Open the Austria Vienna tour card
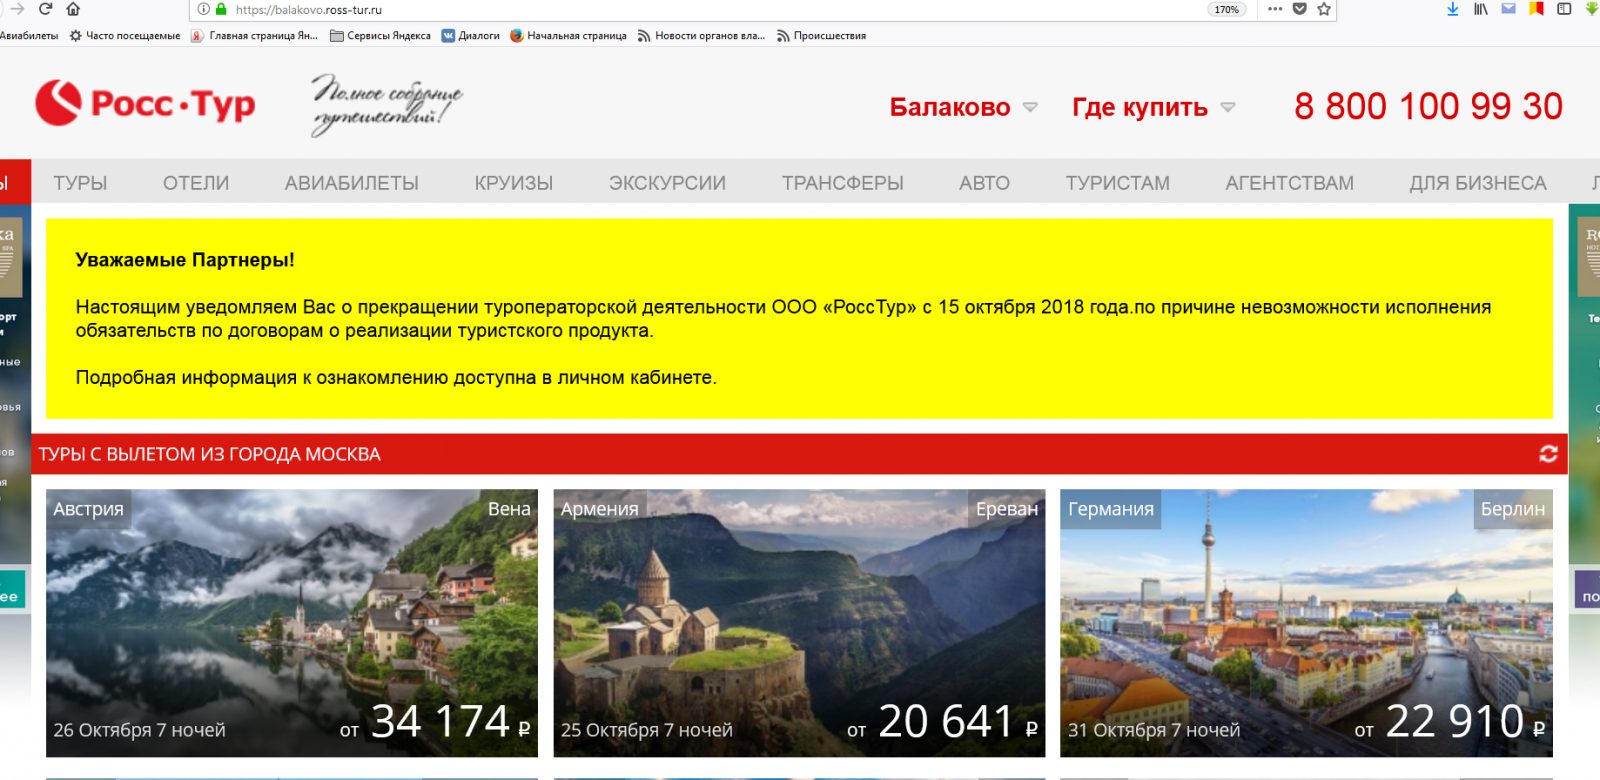 click(292, 622)
